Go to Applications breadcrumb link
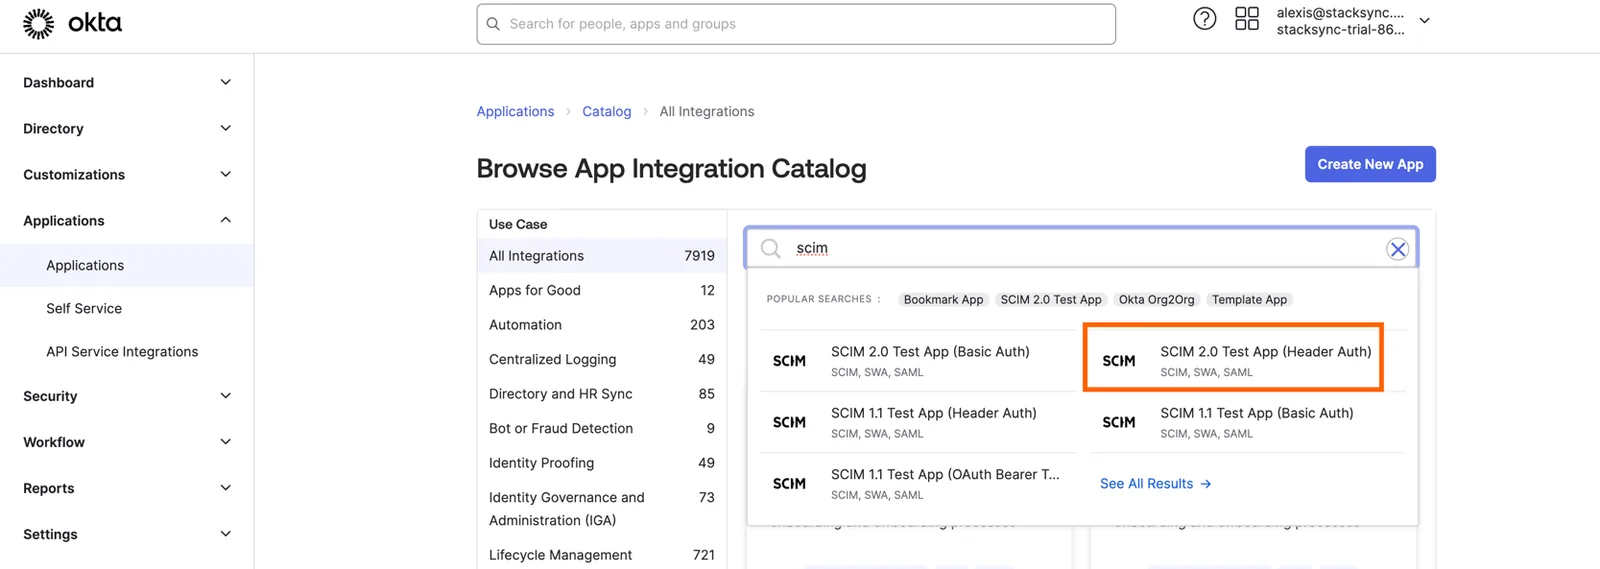Viewport: 1600px width, 569px height. [x=515, y=111]
